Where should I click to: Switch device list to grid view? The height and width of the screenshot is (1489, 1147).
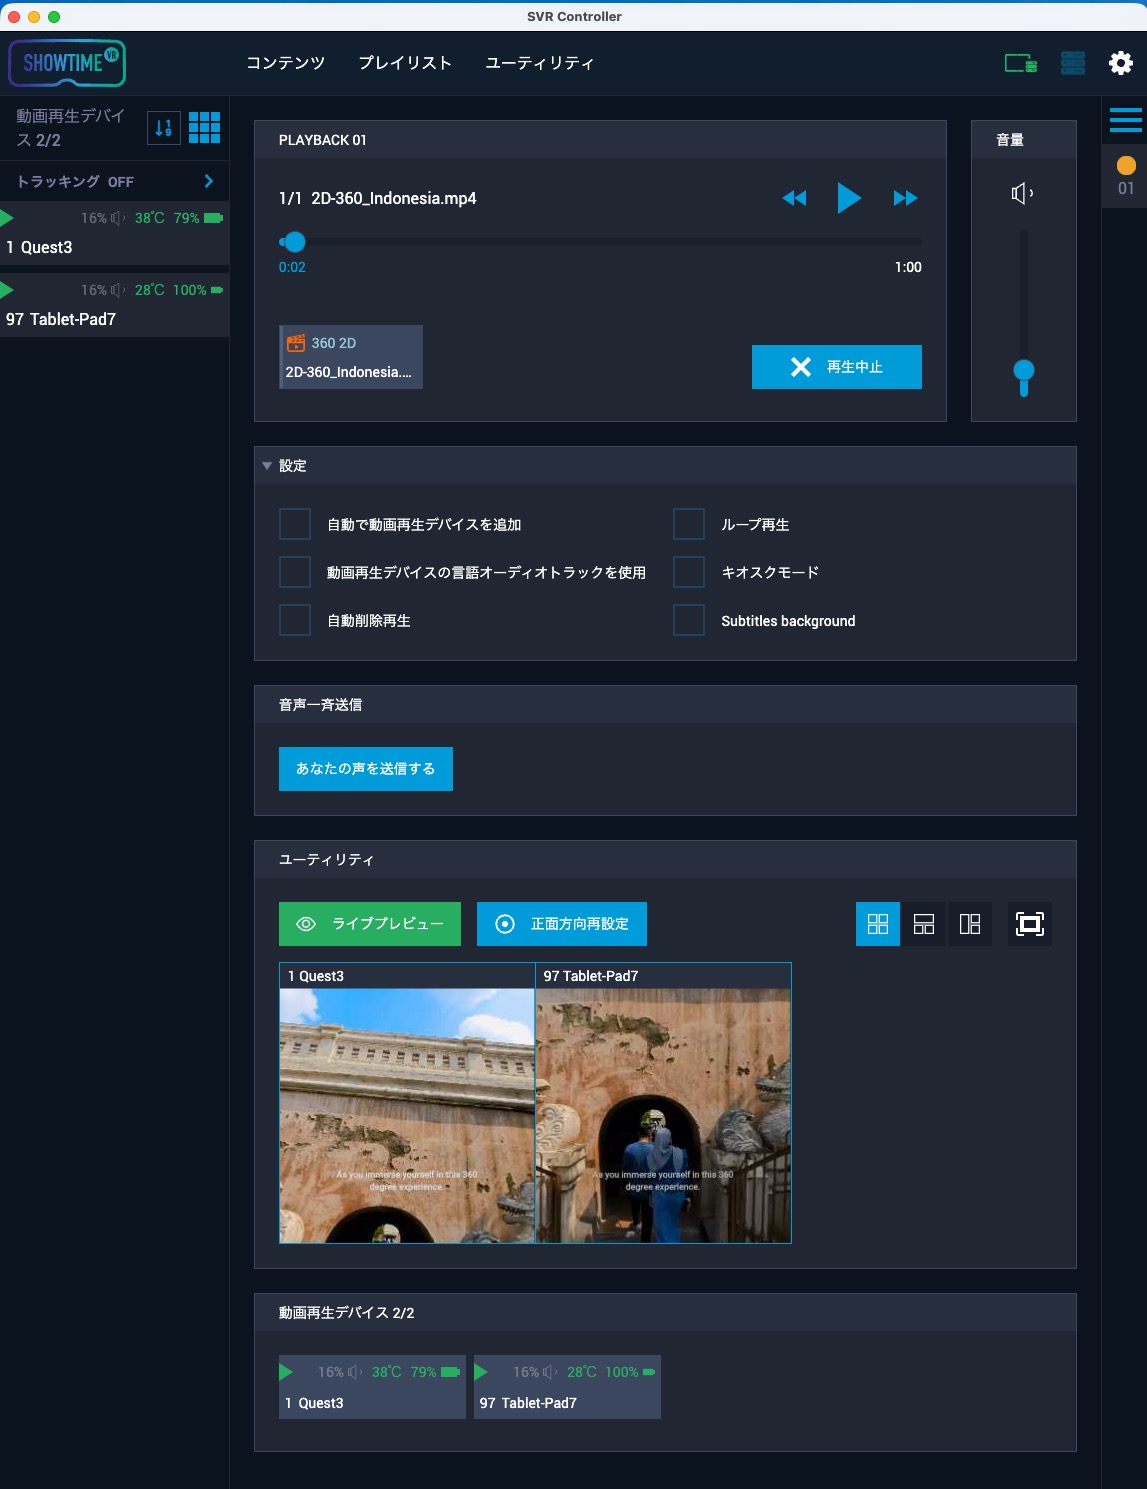pyautogui.click(x=205, y=128)
